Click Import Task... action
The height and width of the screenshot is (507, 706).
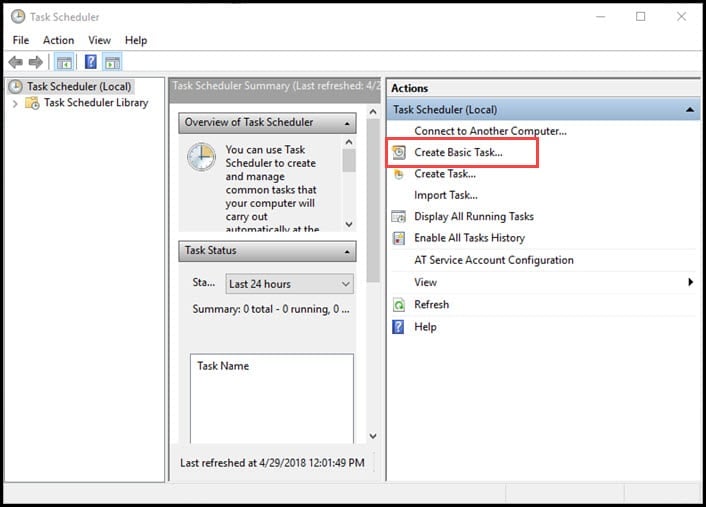446,195
